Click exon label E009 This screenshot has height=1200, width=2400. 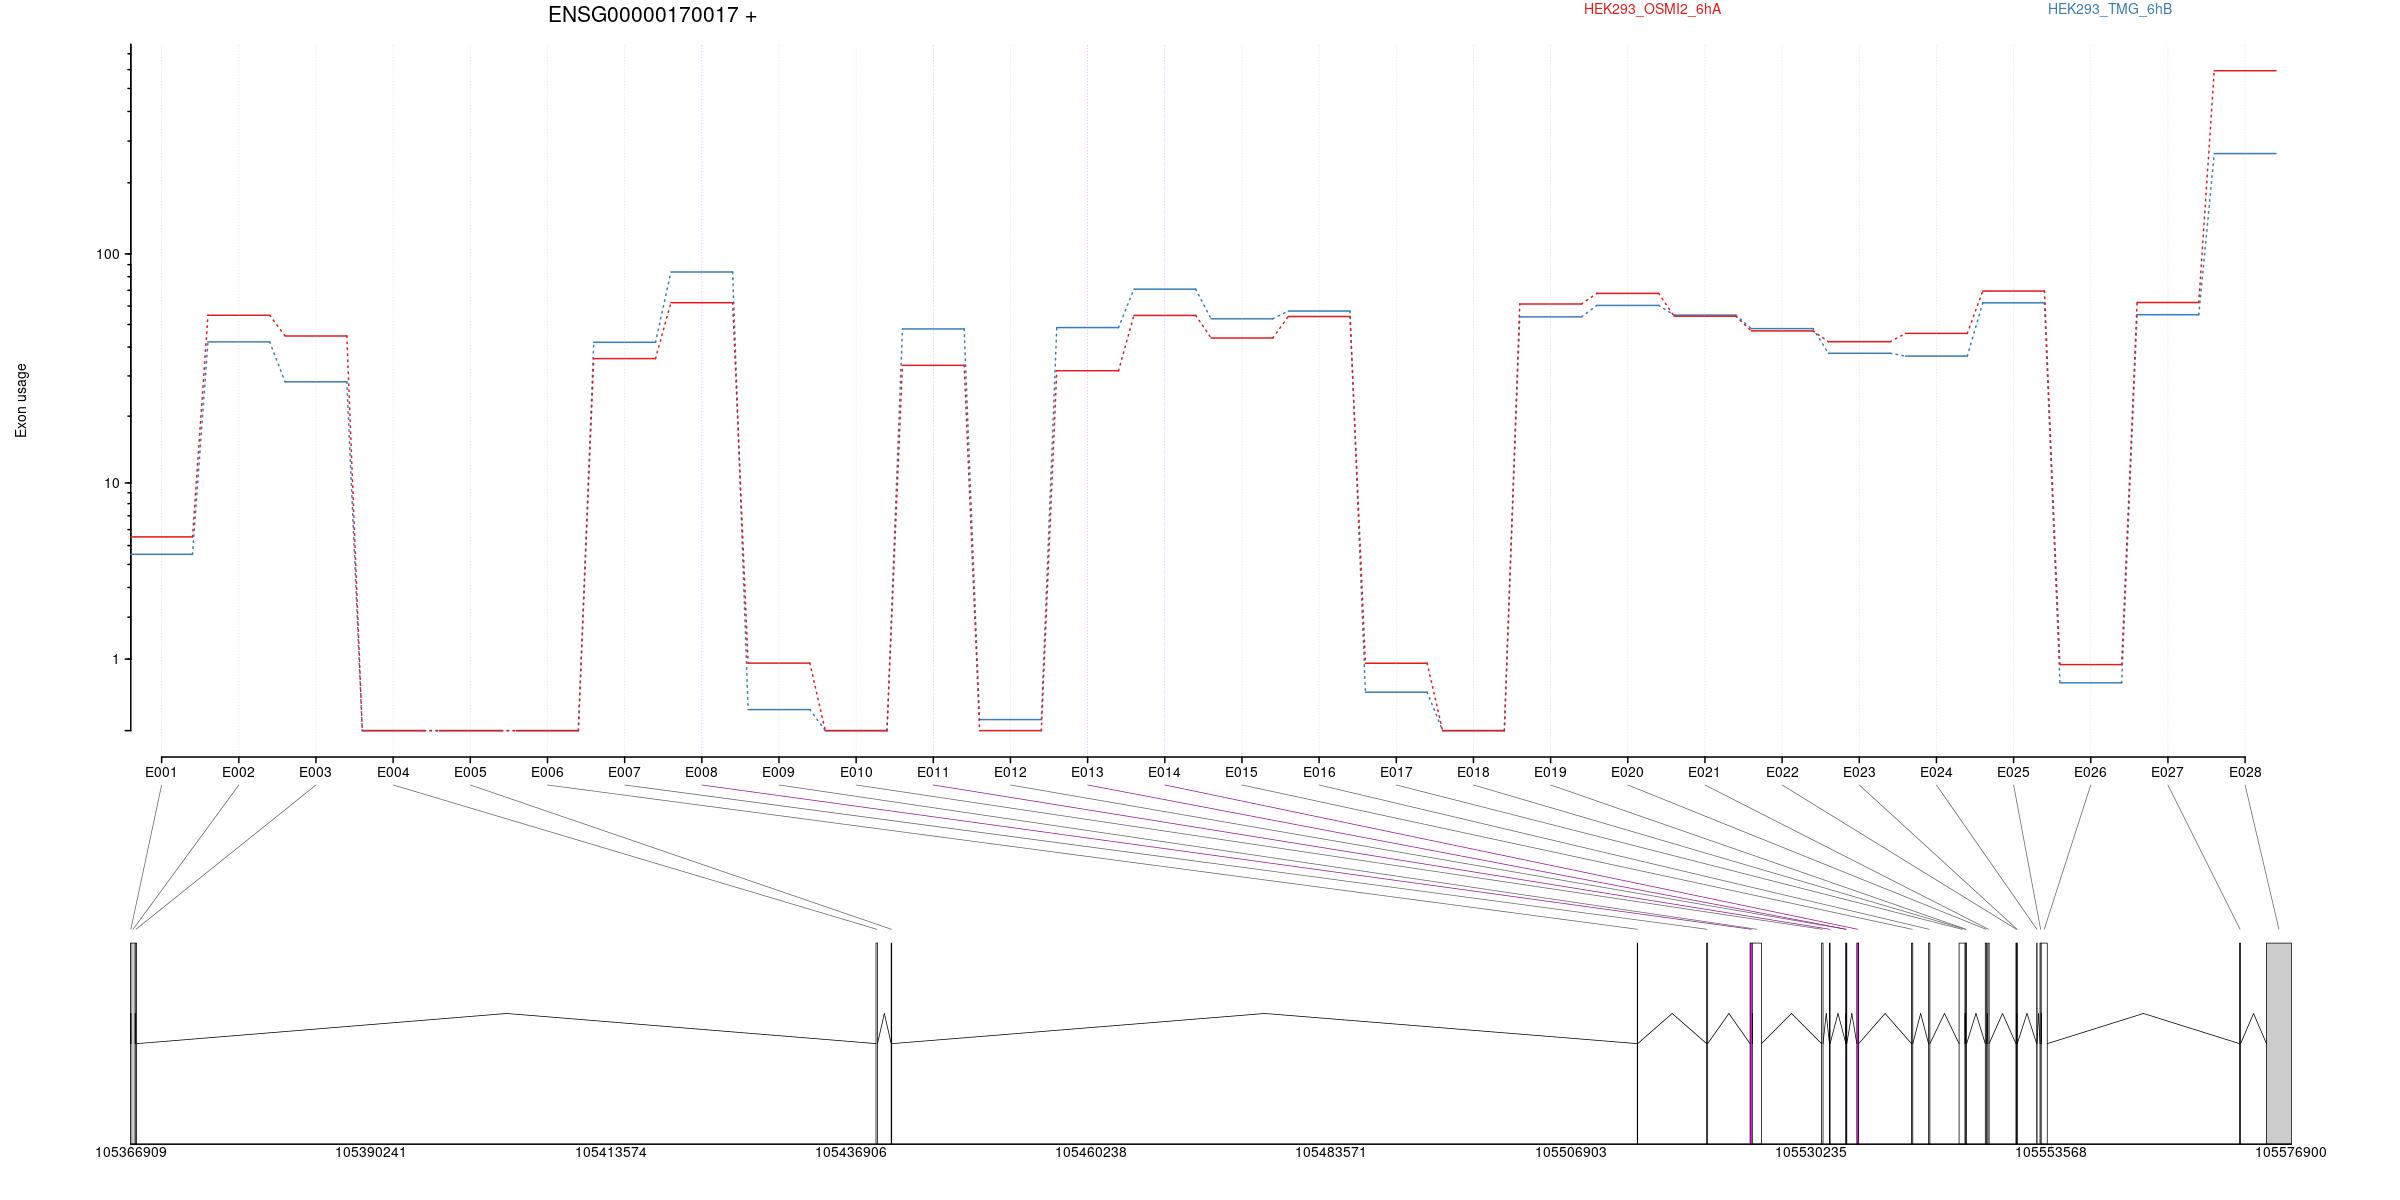(778, 772)
